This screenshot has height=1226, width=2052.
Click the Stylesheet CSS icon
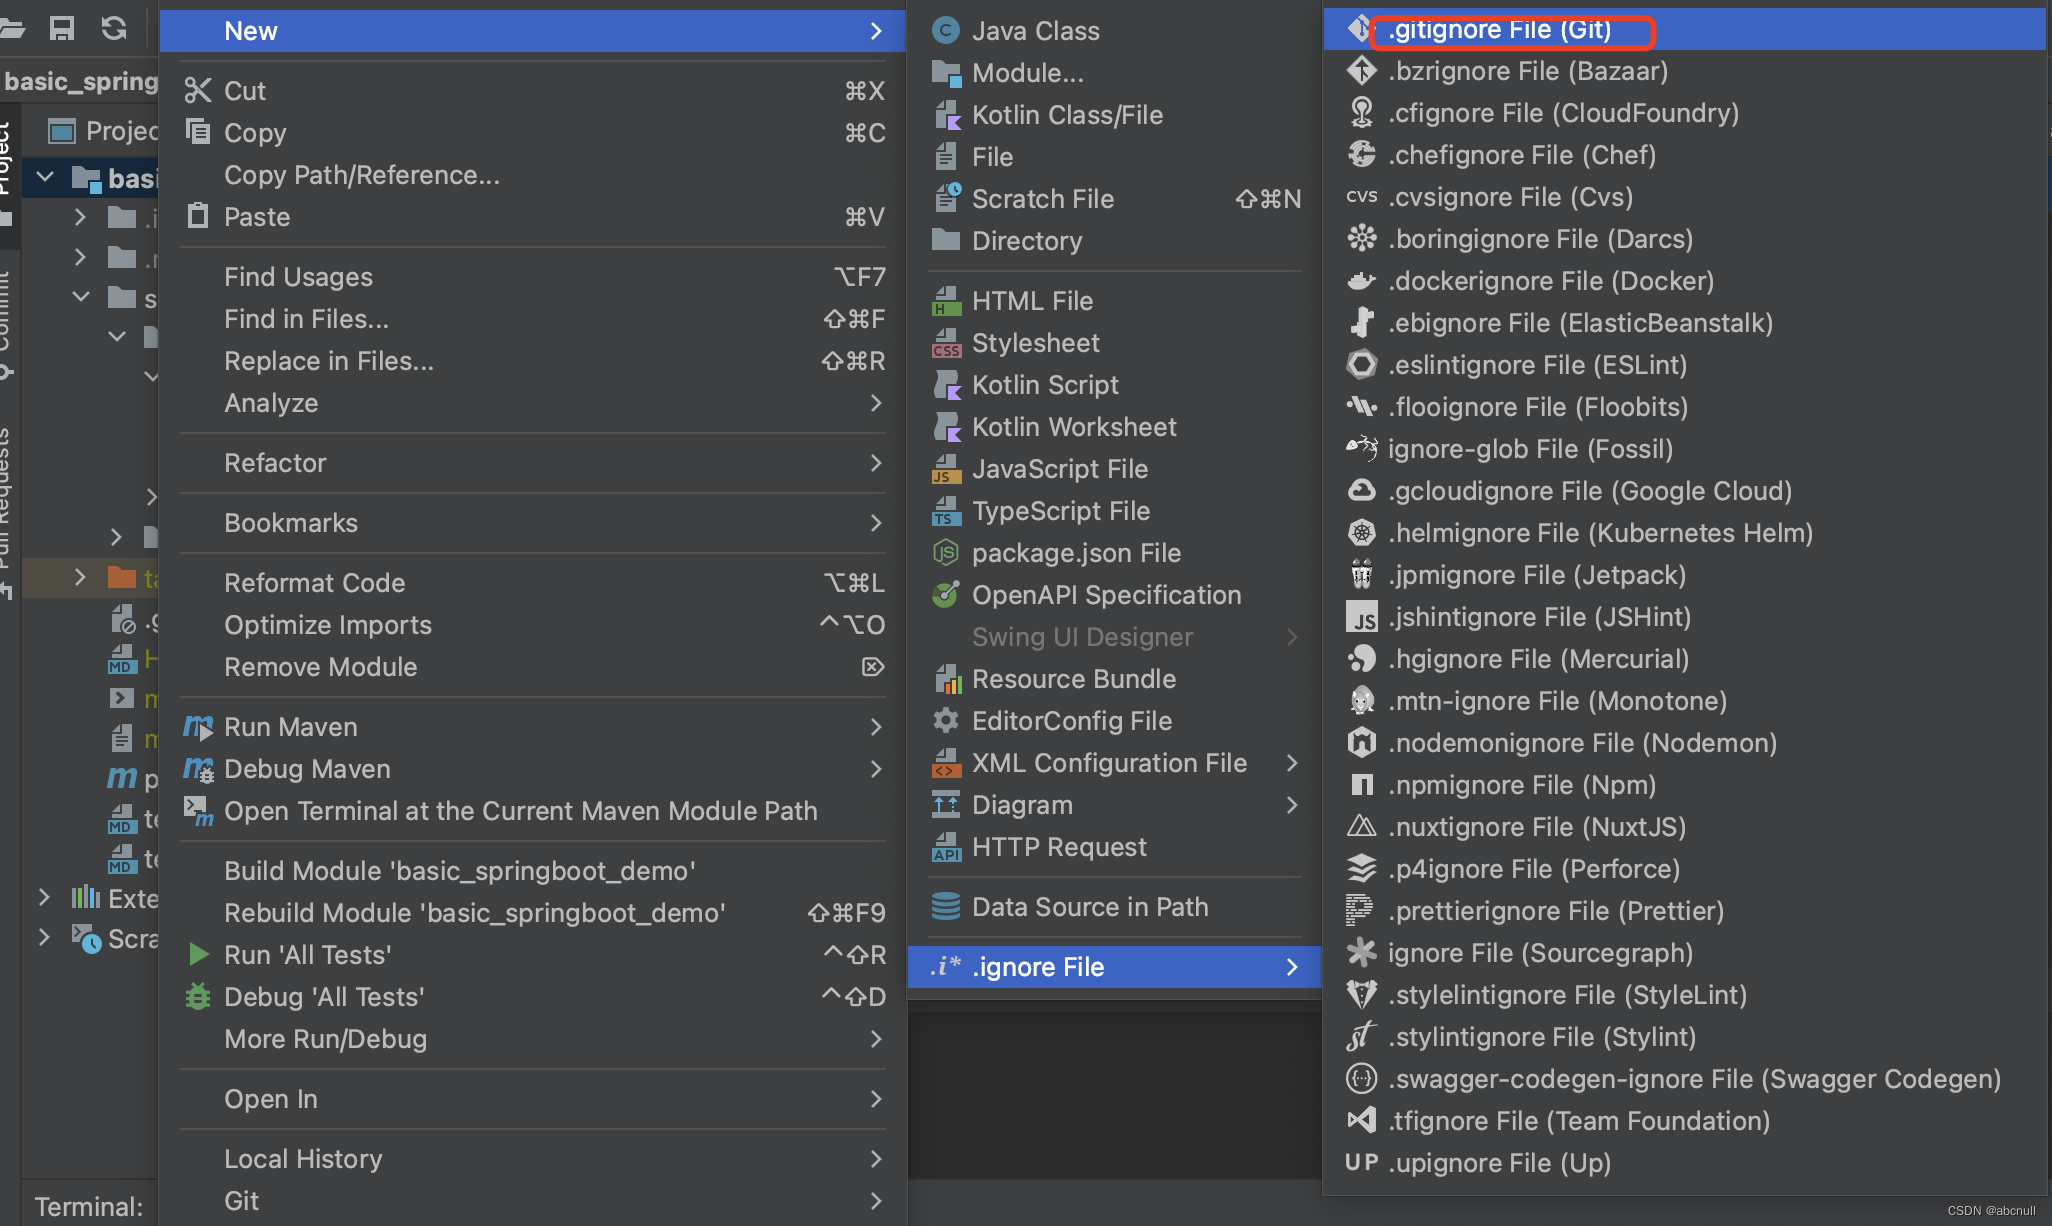tap(945, 343)
